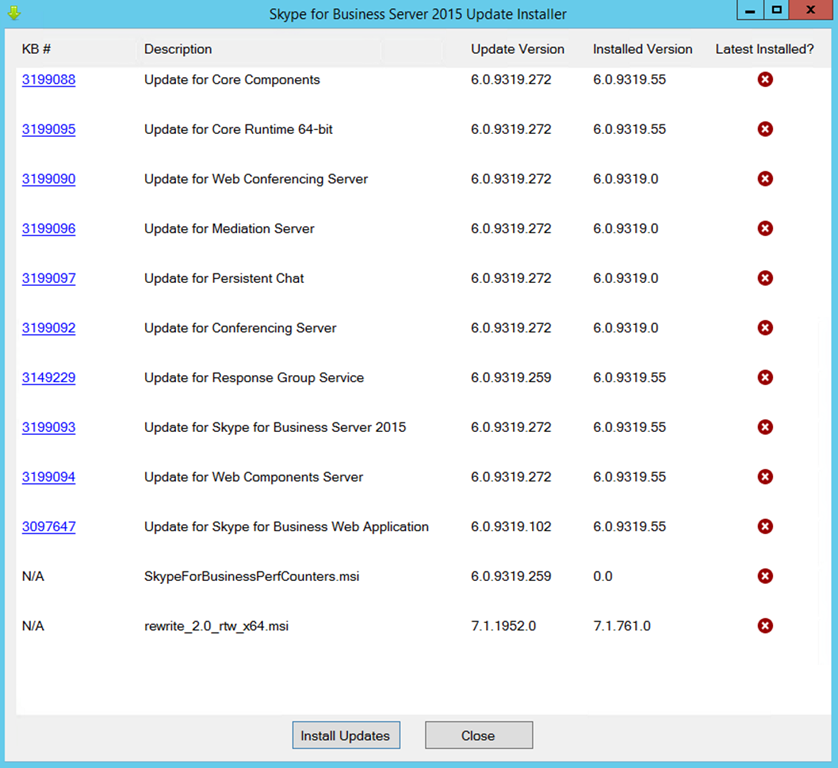The image size is (838, 768).
Task: Click the red X icon for Web Components Server
Action: [x=765, y=477]
